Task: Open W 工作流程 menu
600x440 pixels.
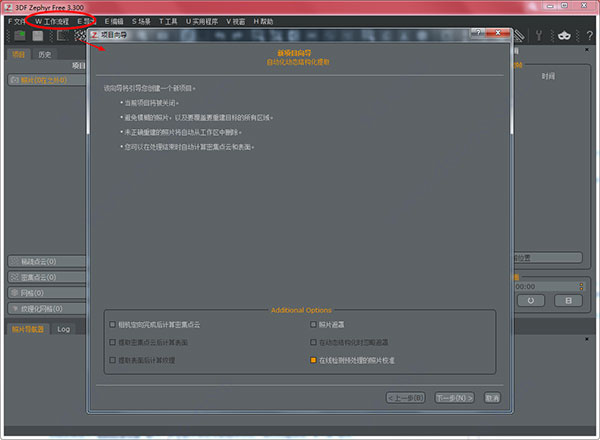Action: (x=52, y=21)
